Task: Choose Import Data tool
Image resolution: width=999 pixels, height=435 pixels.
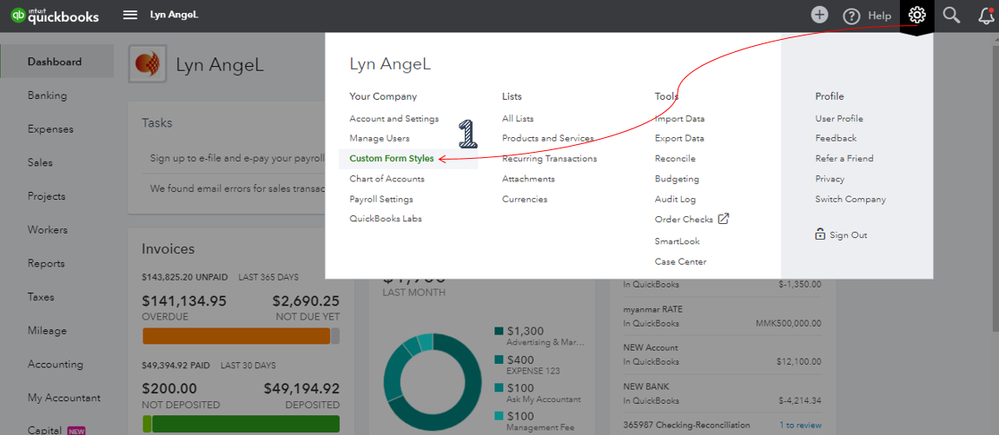Action: (x=679, y=118)
